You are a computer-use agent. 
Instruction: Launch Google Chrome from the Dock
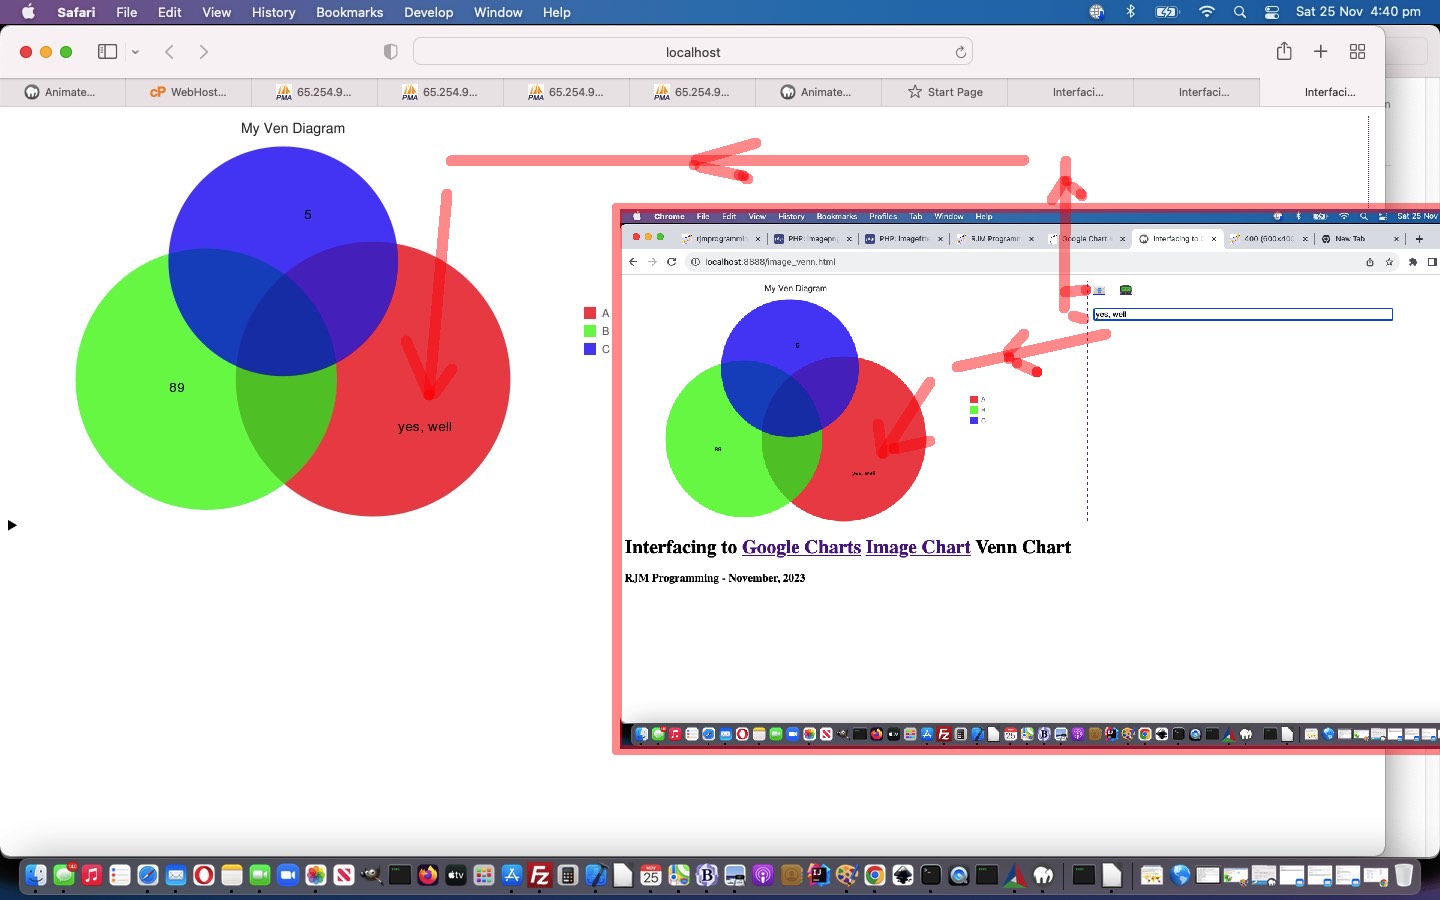pyautogui.click(x=875, y=876)
